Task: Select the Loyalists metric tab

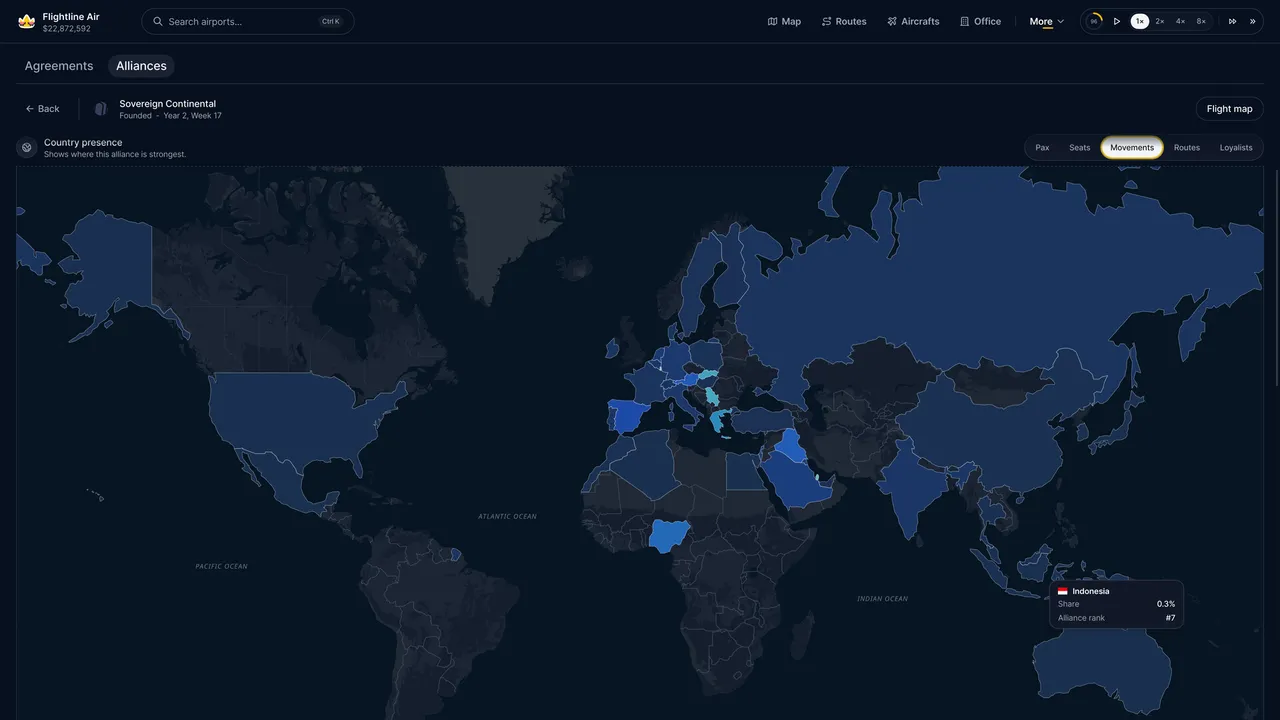Action: [x=1236, y=148]
